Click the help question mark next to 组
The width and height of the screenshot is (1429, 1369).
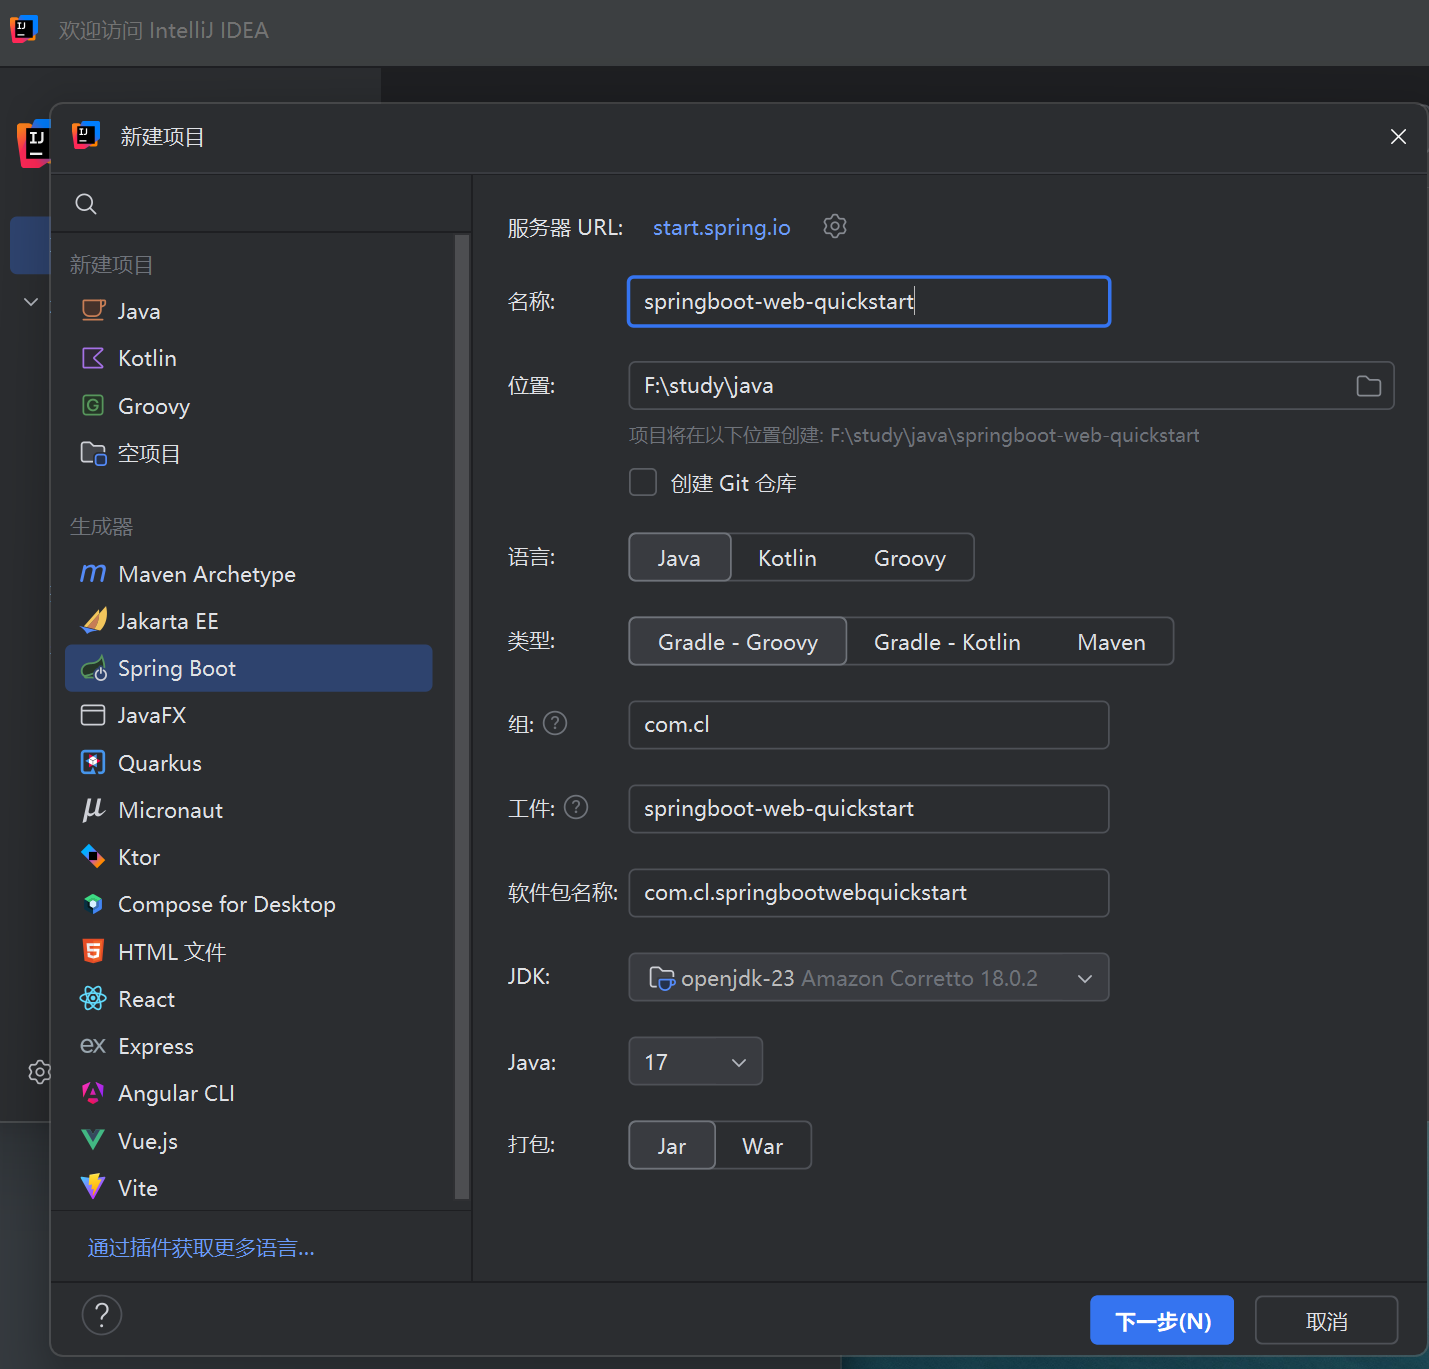[555, 724]
